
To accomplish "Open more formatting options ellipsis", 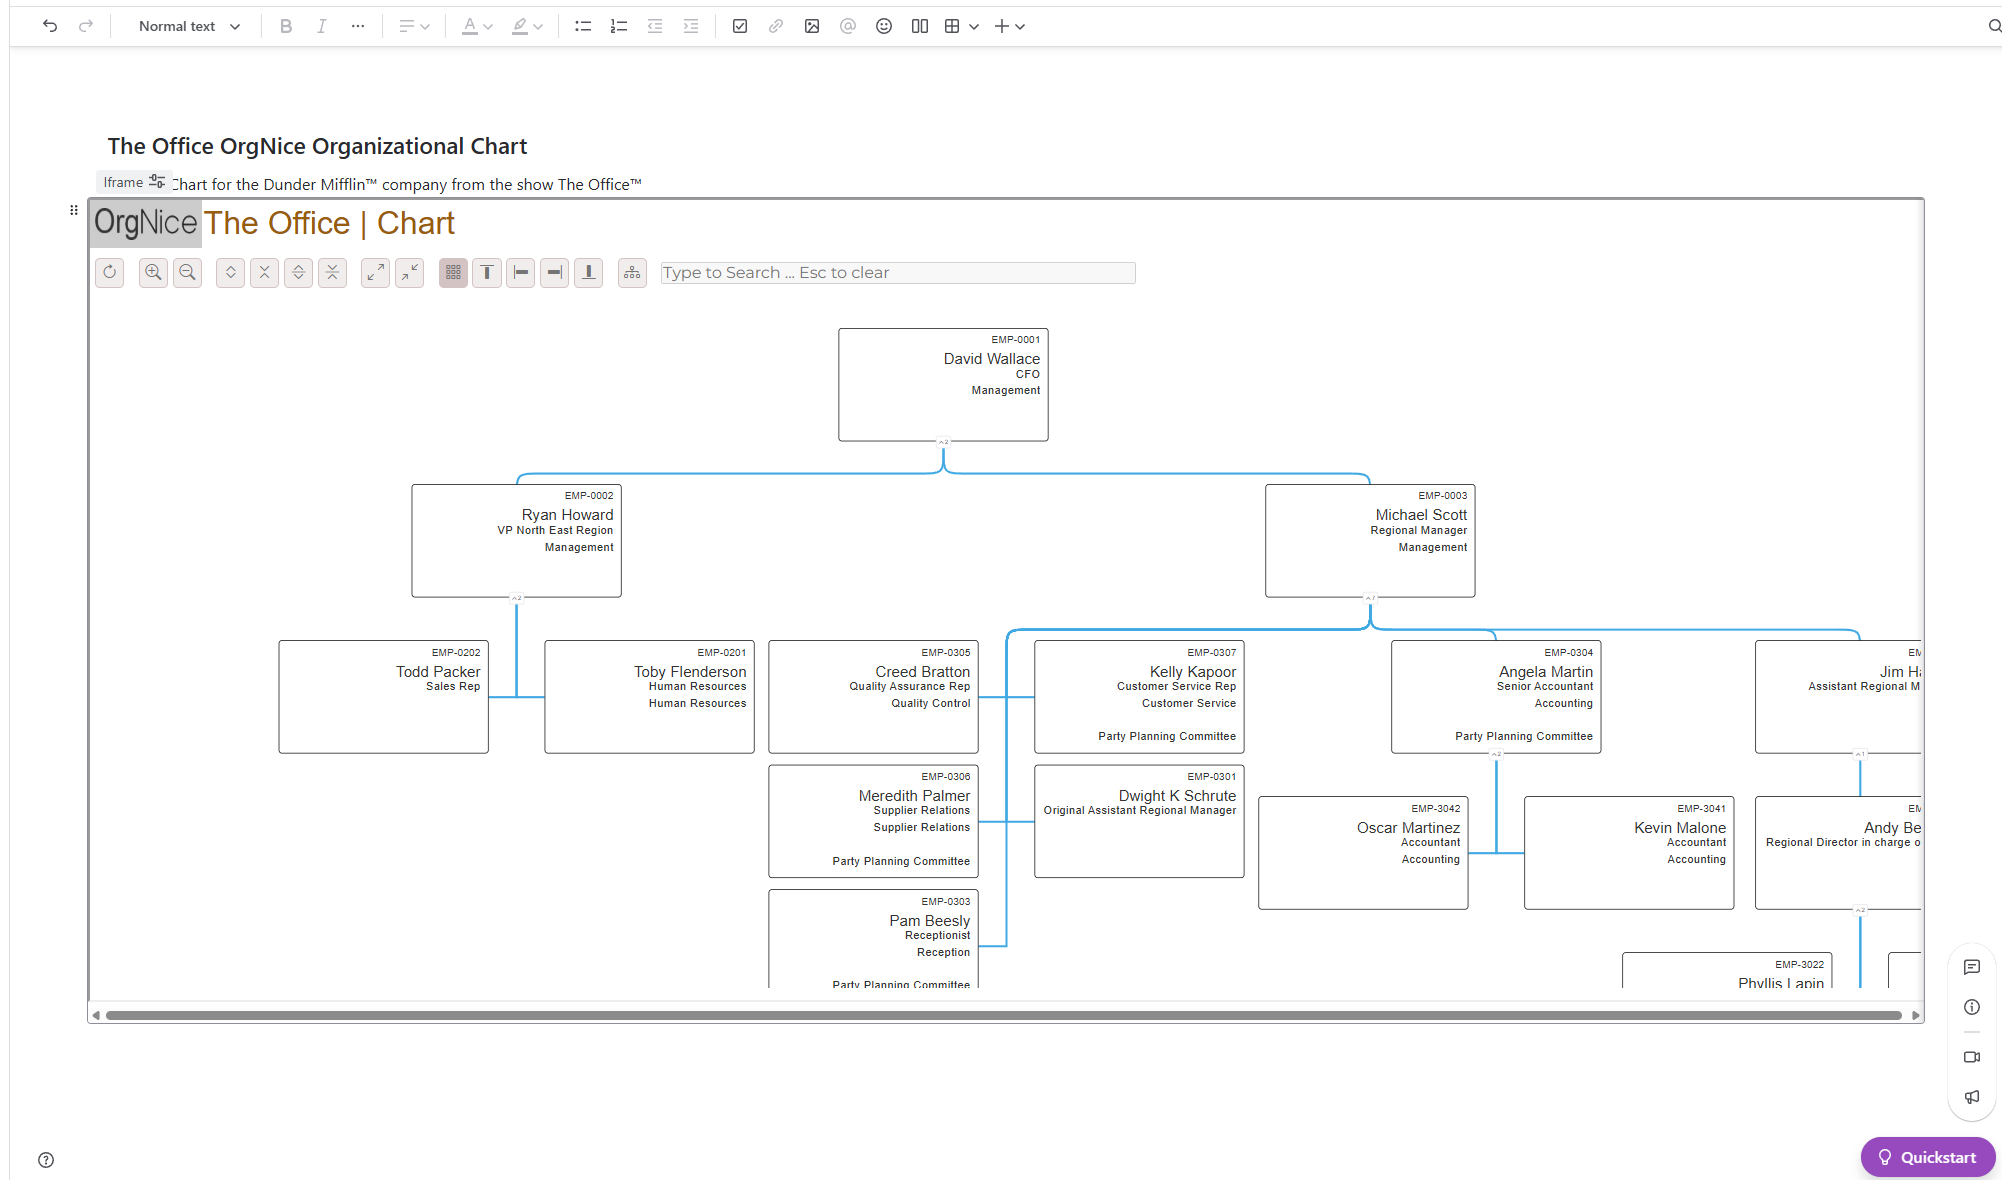I will (x=358, y=26).
